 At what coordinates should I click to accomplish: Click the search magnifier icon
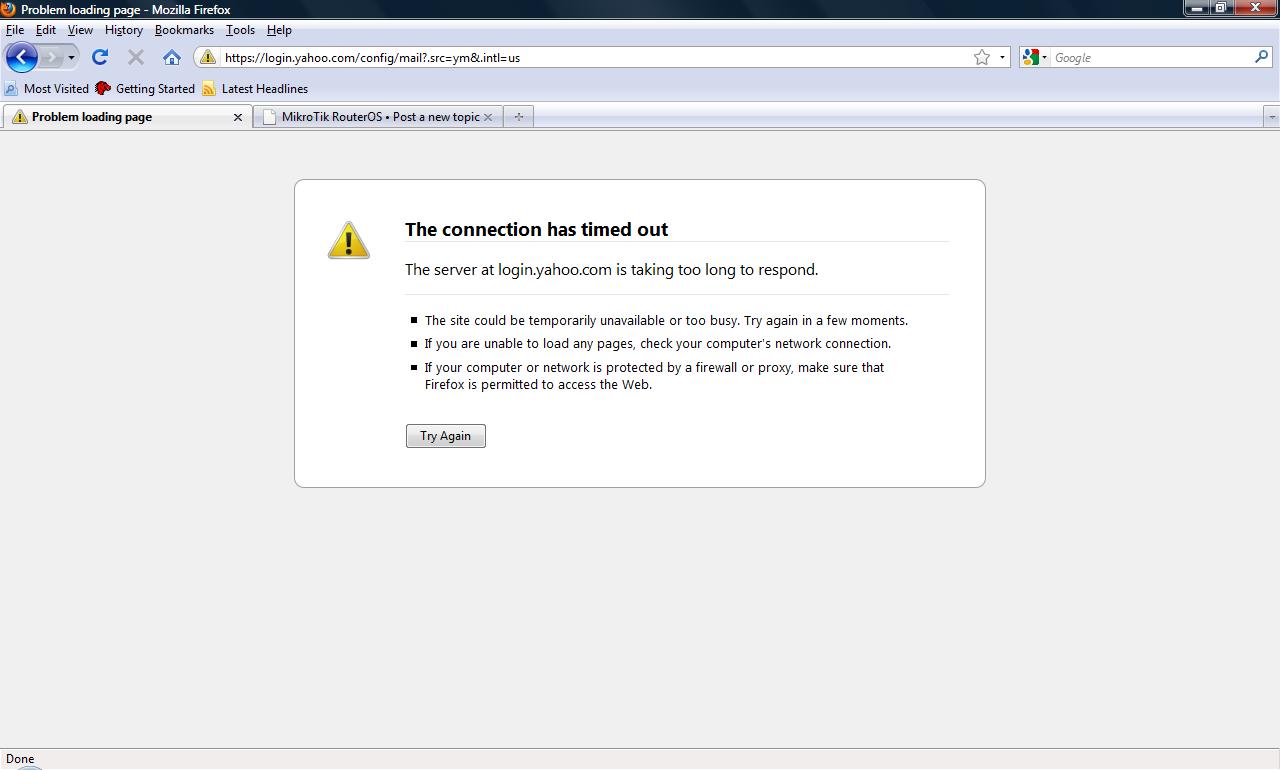coord(1261,57)
